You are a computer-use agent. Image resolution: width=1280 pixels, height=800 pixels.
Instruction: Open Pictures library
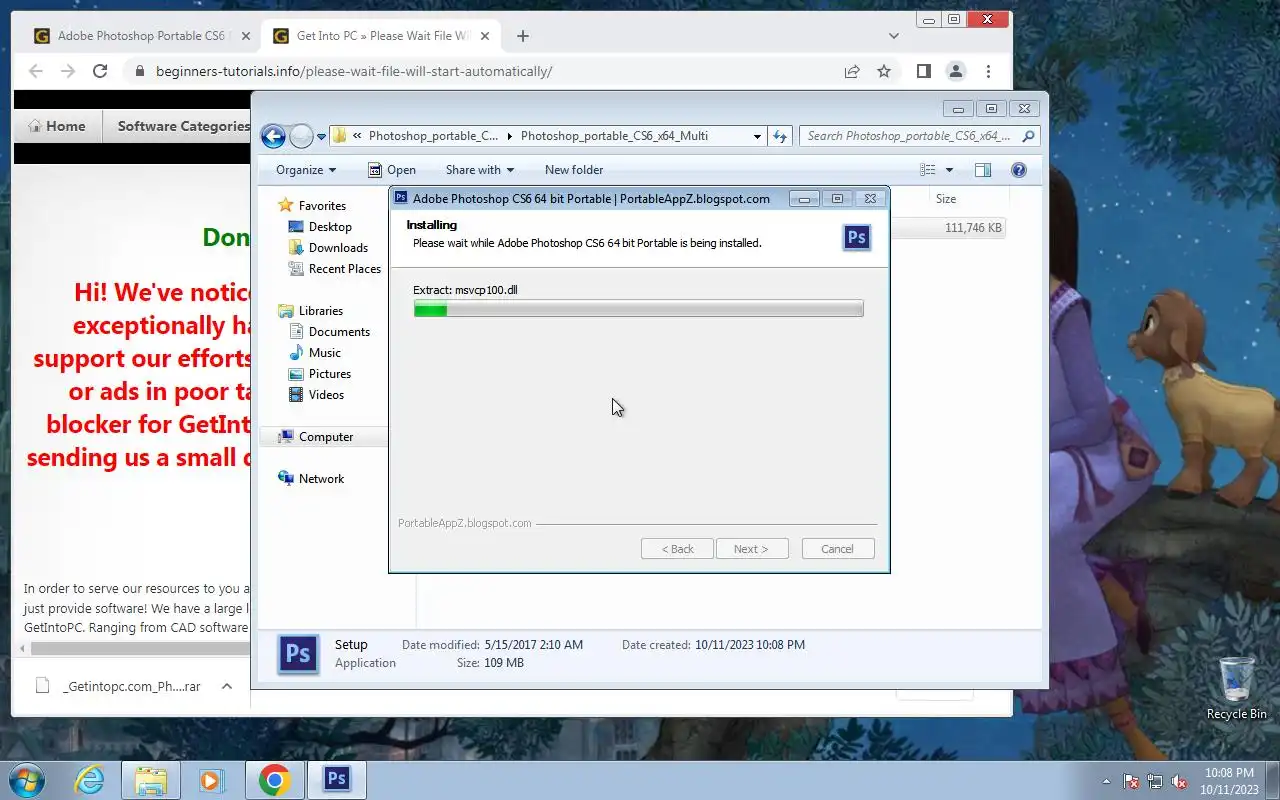pos(330,373)
